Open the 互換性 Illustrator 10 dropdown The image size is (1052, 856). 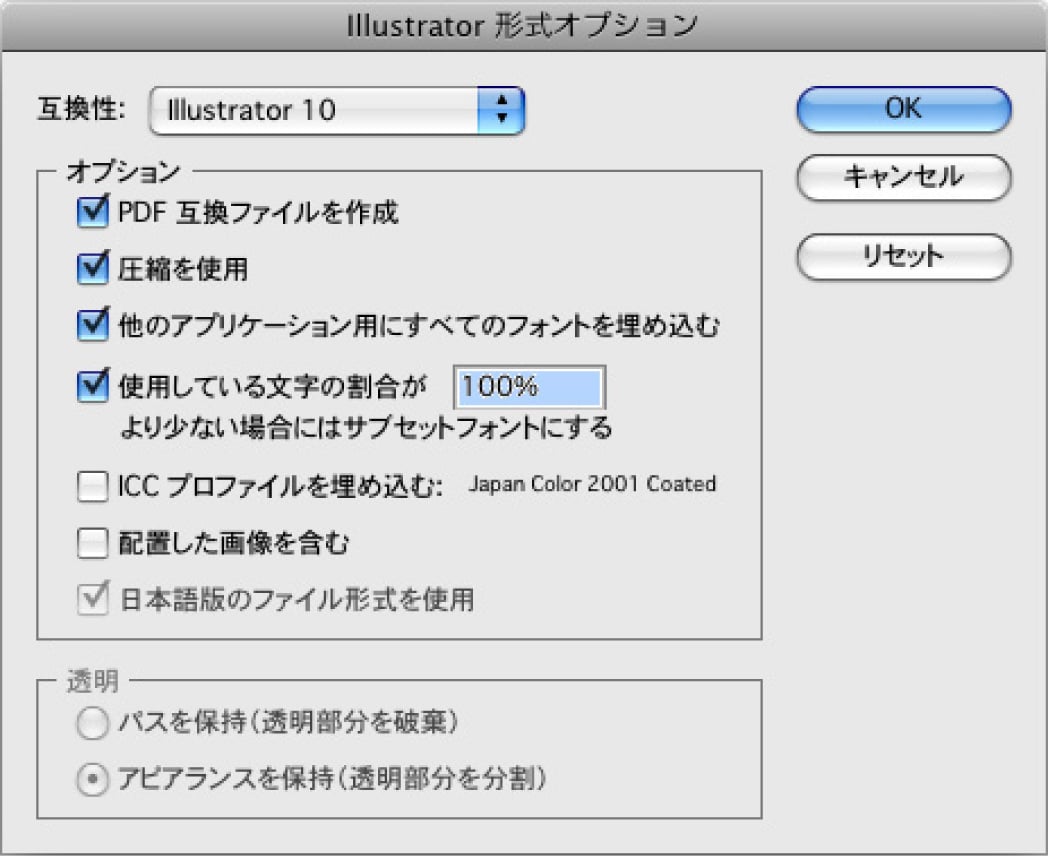point(337,109)
